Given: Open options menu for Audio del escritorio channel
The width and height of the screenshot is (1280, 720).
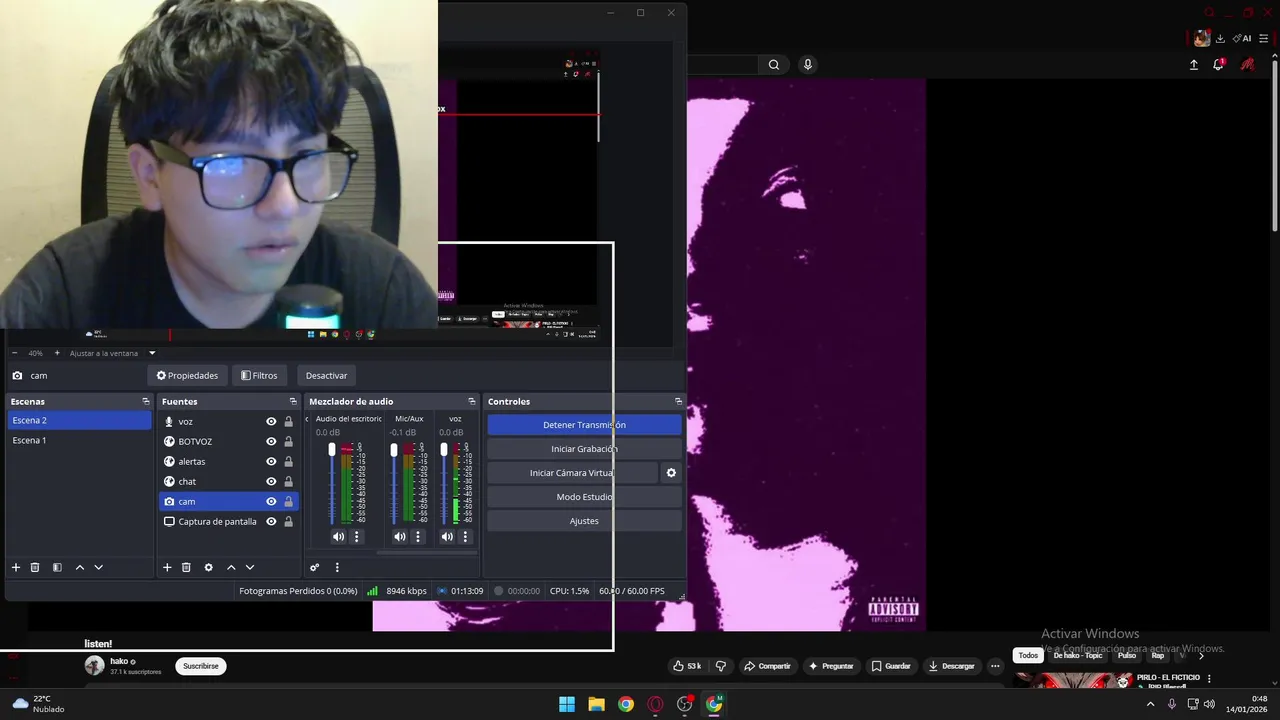Looking at the screenshot, I should [x=356, y=537].
